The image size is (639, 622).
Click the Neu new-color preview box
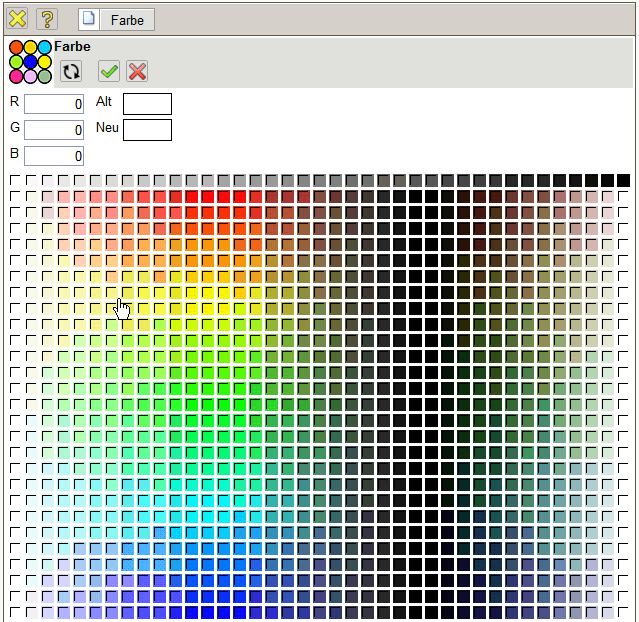coord(147,130)
